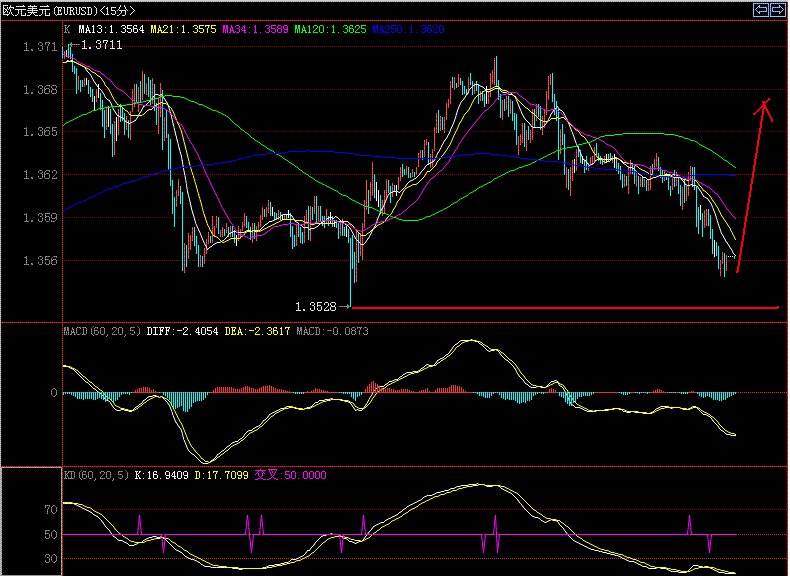Select the MA13:1.3564 indicator label
The image size is (790, 576).
point(111,29)
